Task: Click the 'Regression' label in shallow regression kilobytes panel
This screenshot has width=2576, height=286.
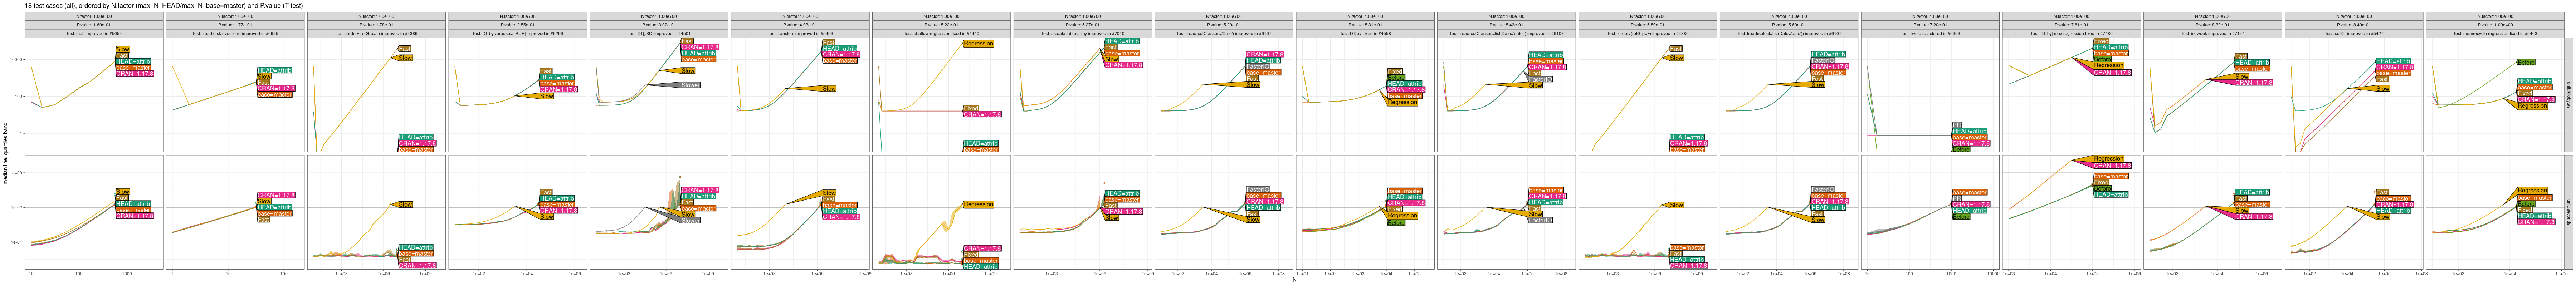Action: tap(978, 44)
